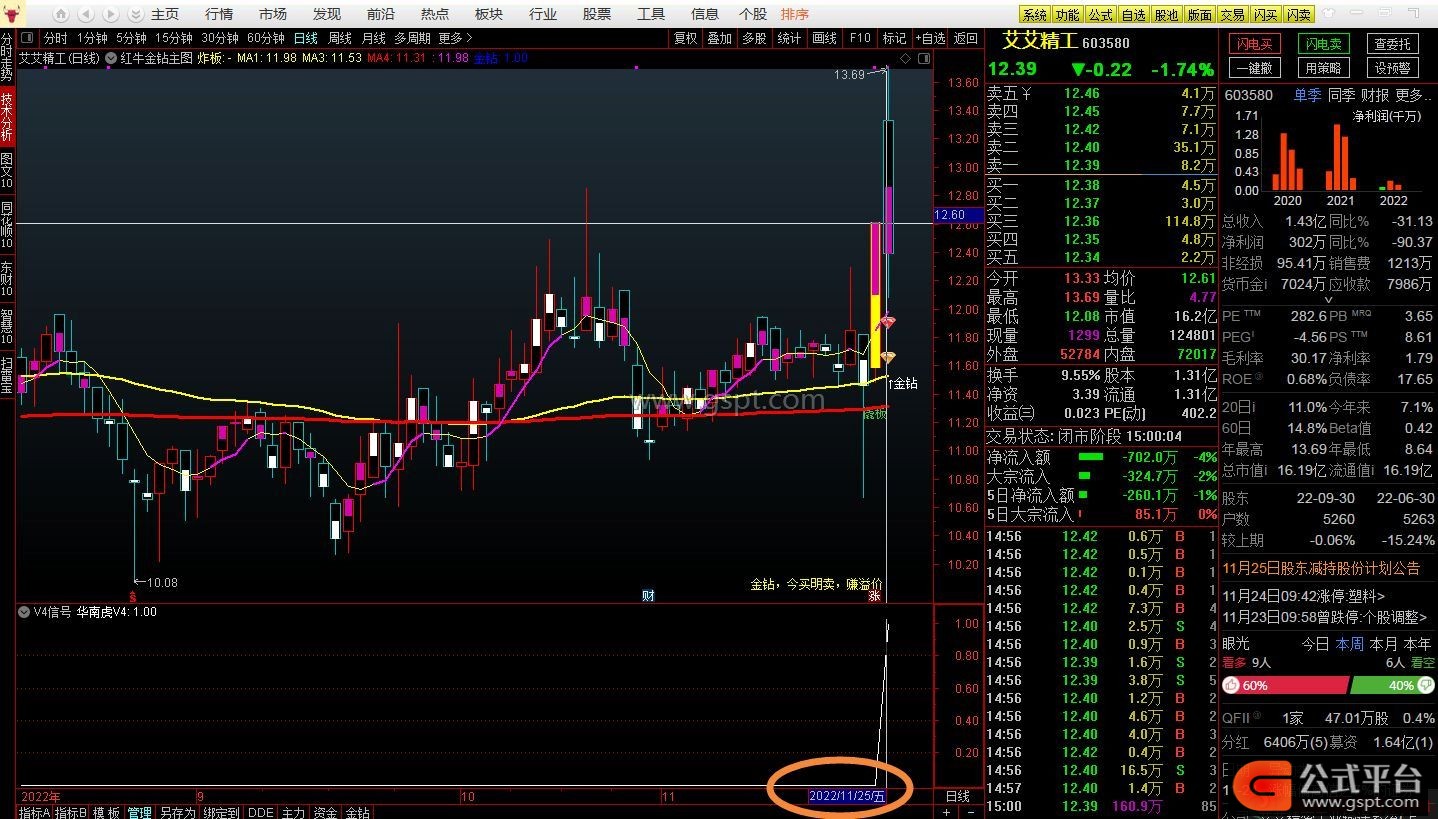Image resolution: width=1438 pixels, height=819 pixels.
Task: Click the upper red diamond signal icon on candle
Action: coord(887,322)
